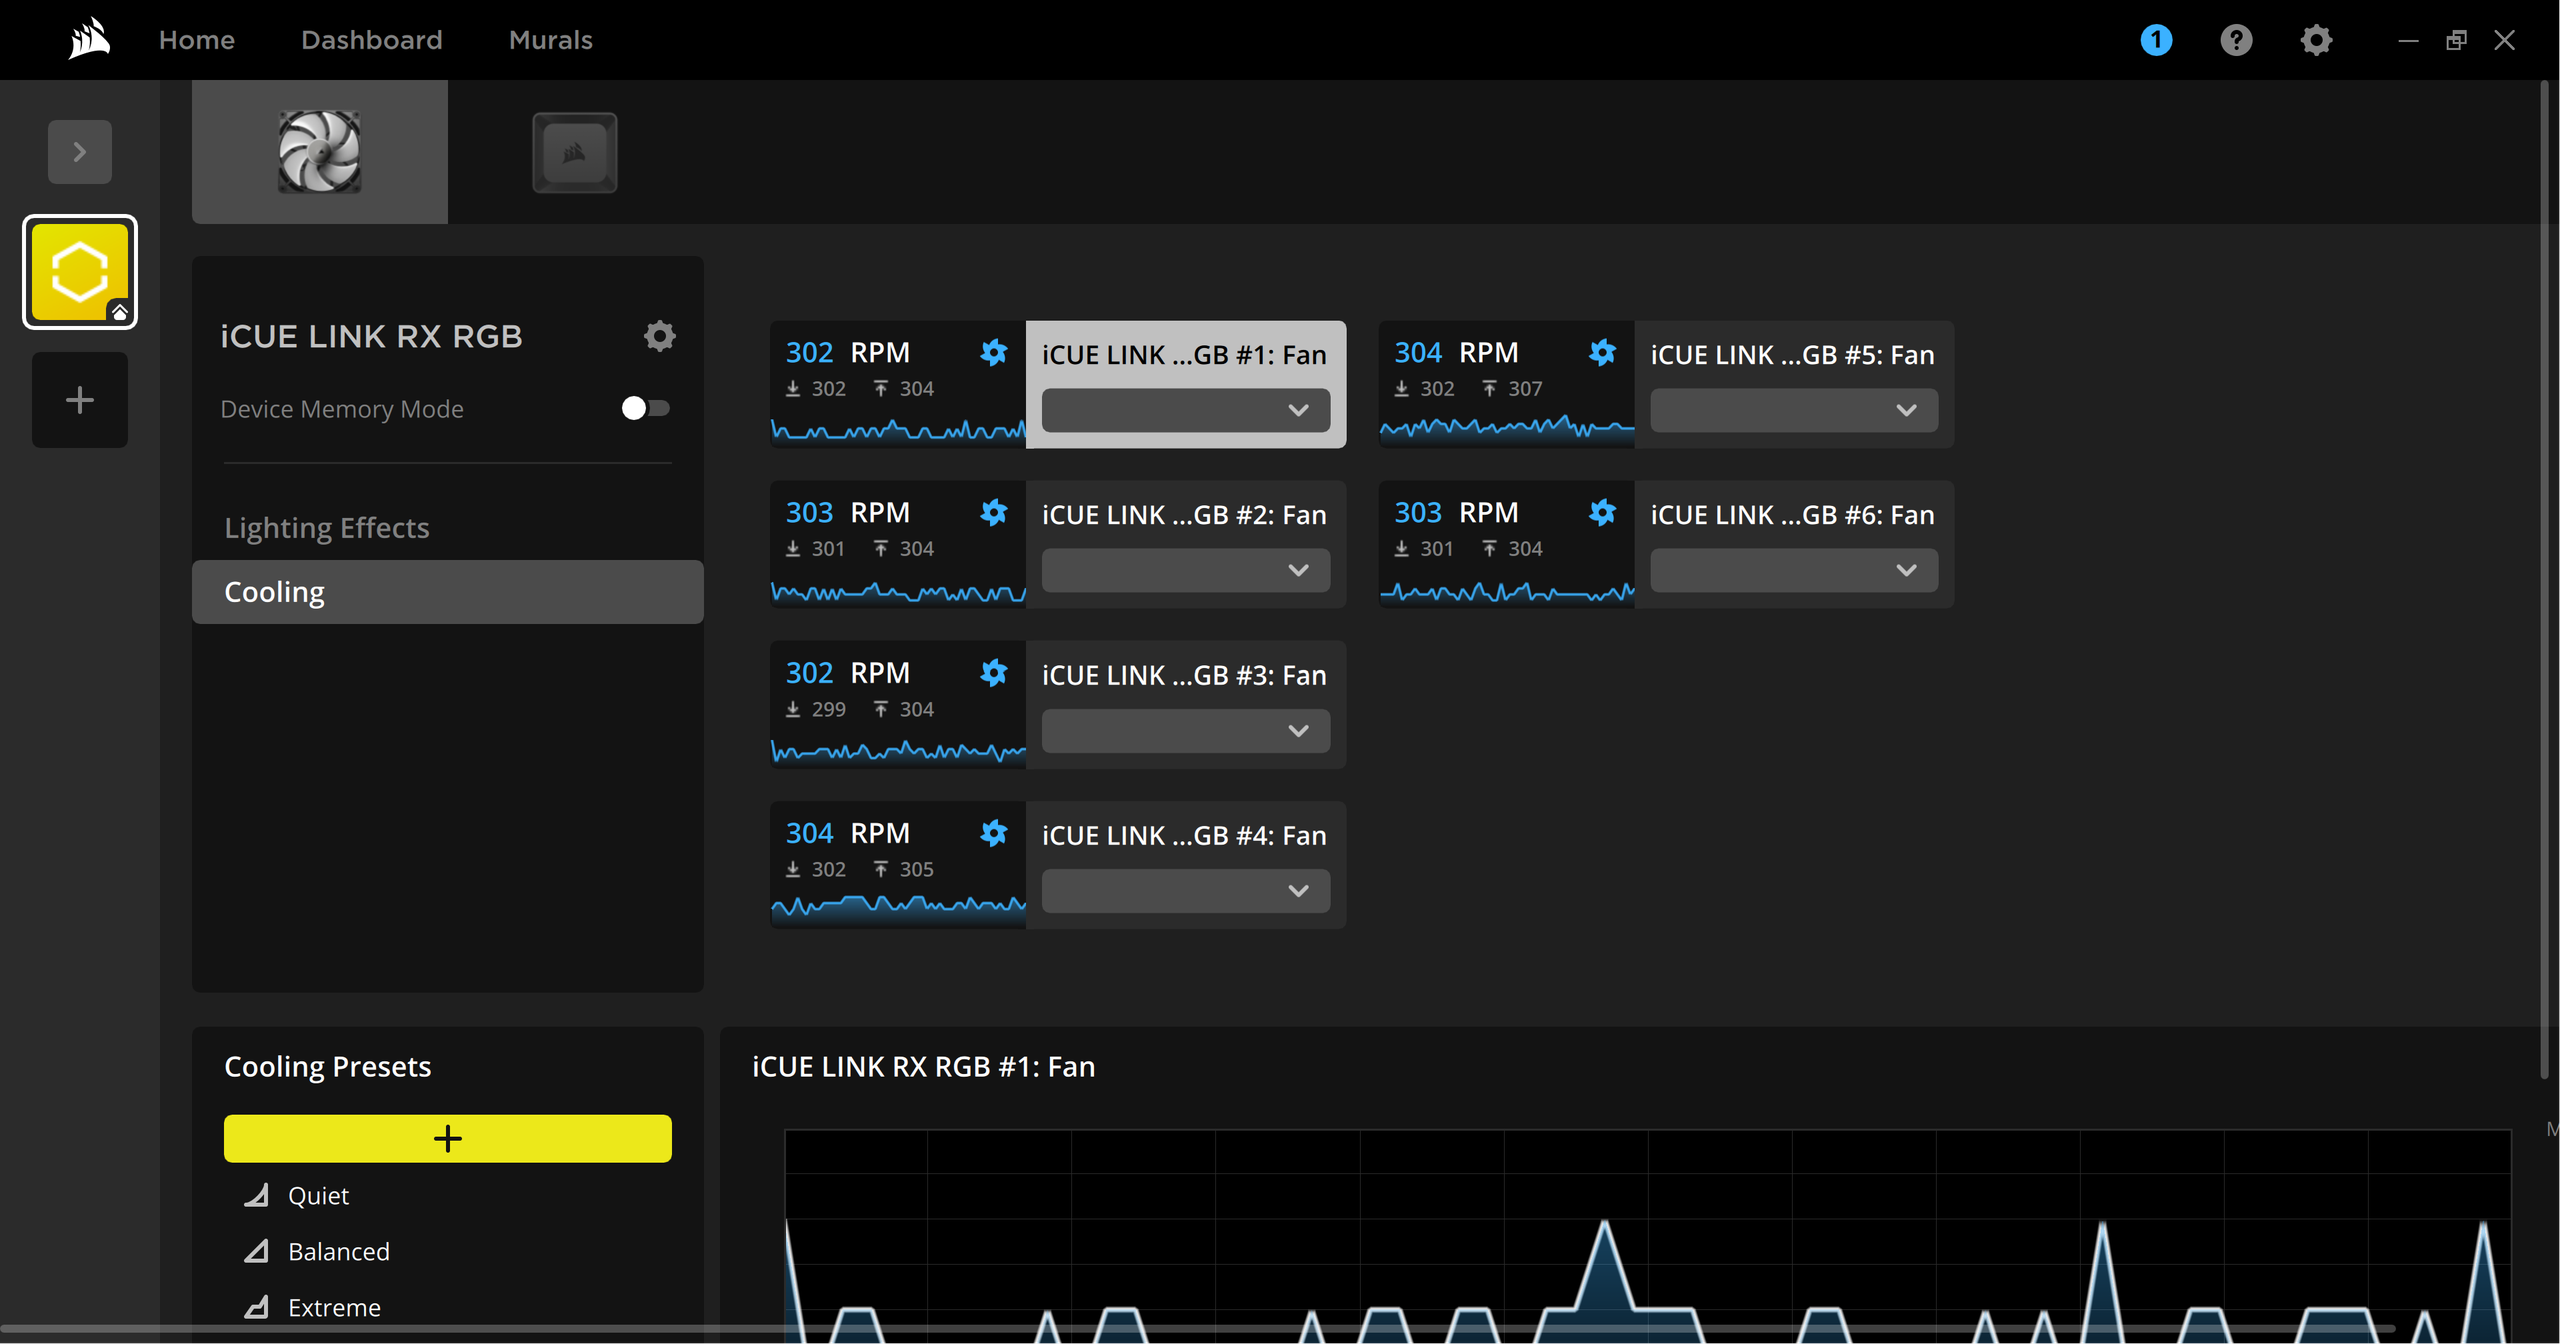This screenshot has width=2560, height=1344.
Task: Click the iCUE LINK RX RGB #1 fan chart
Action: [1648, 1236]
